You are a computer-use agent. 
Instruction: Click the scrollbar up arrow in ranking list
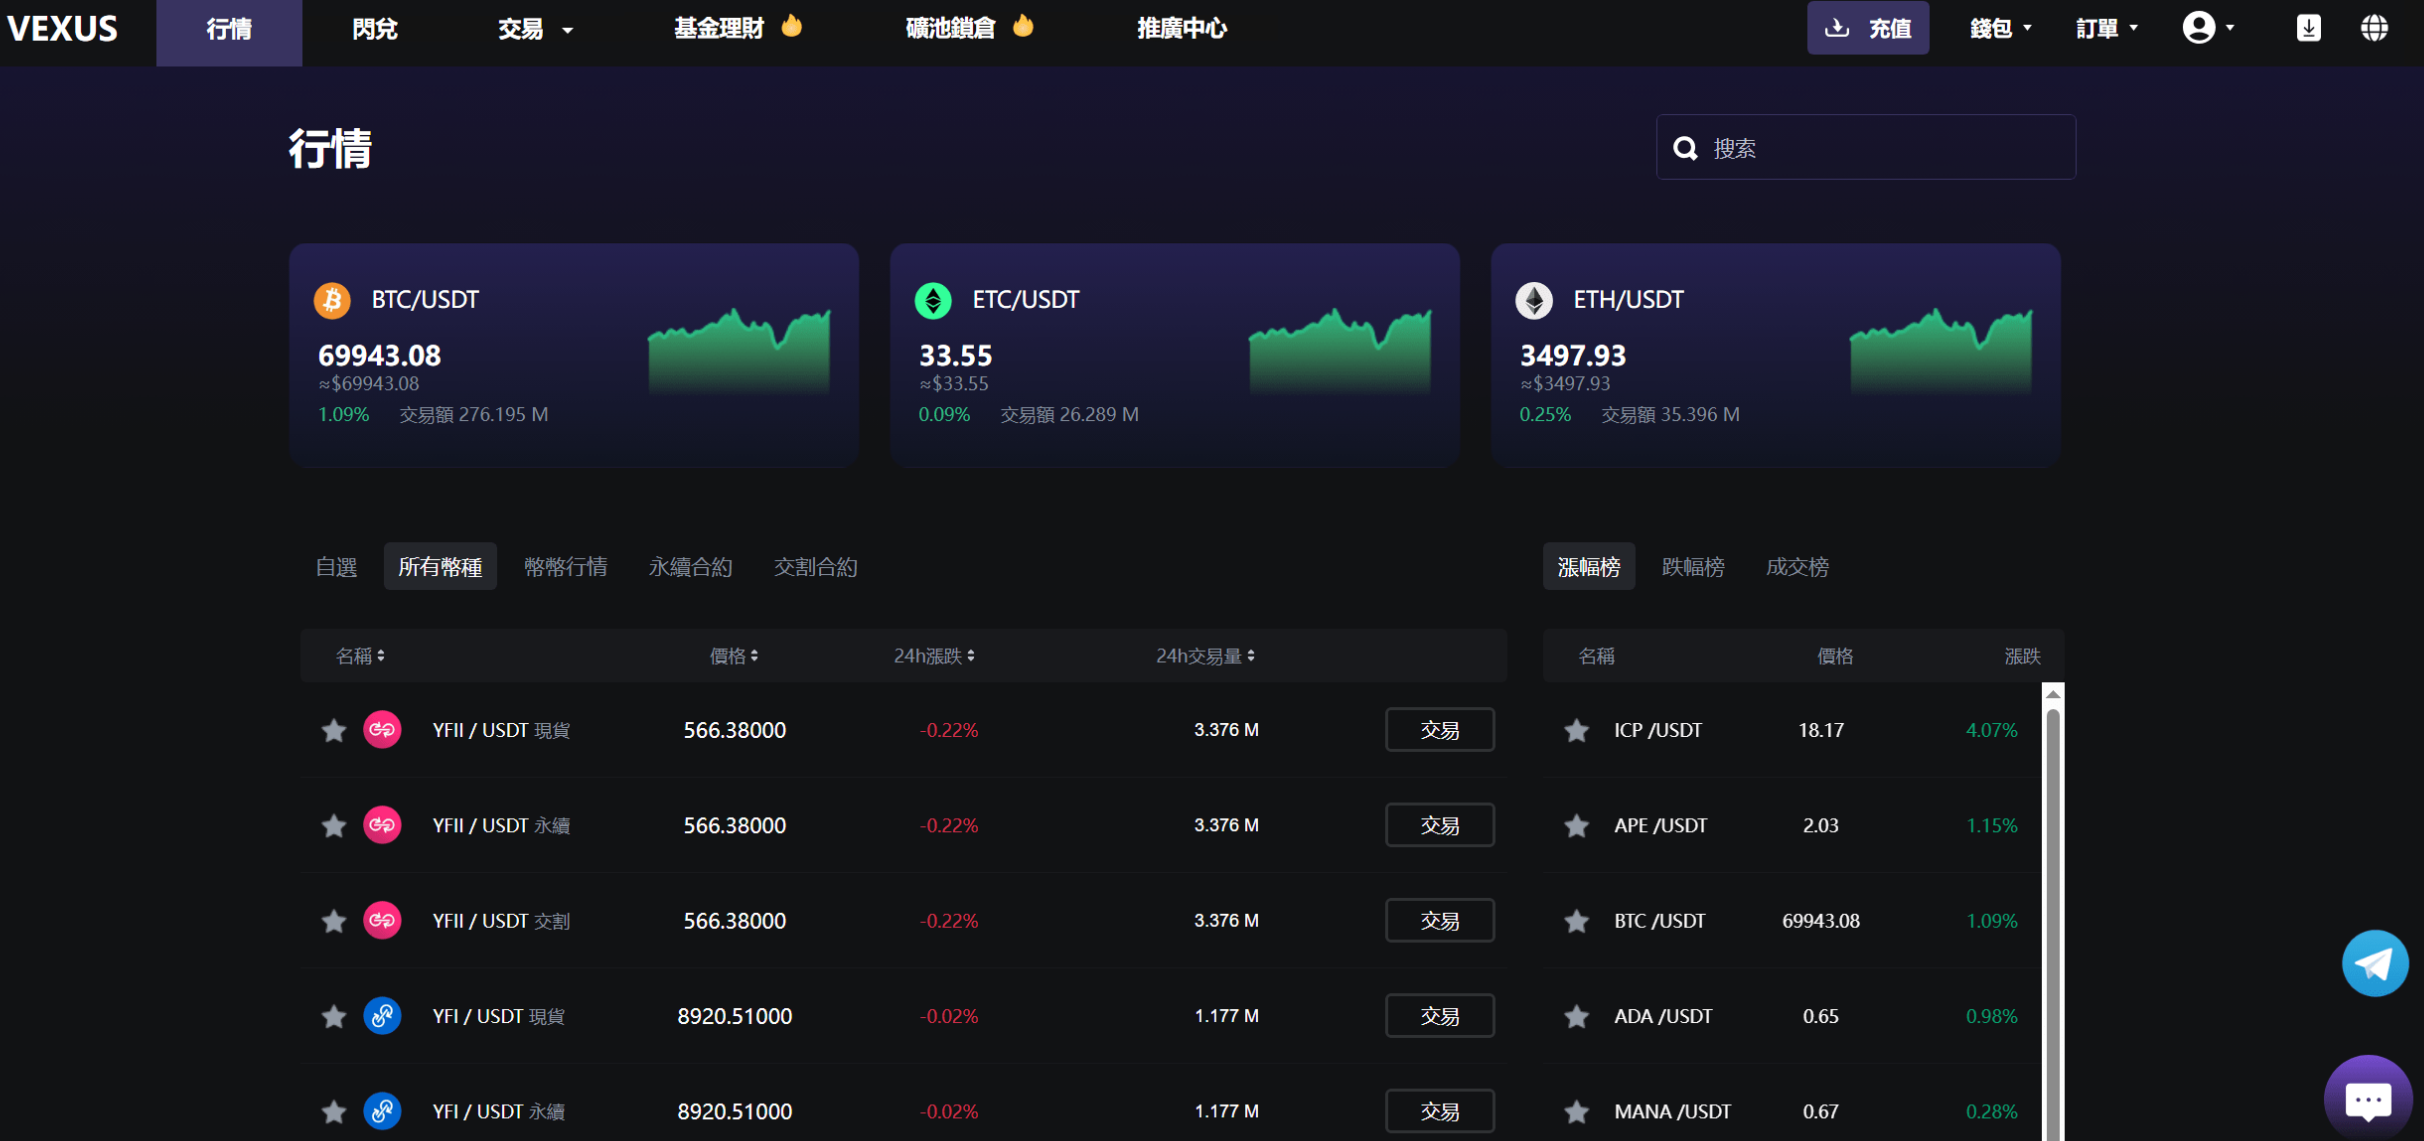2053,694
